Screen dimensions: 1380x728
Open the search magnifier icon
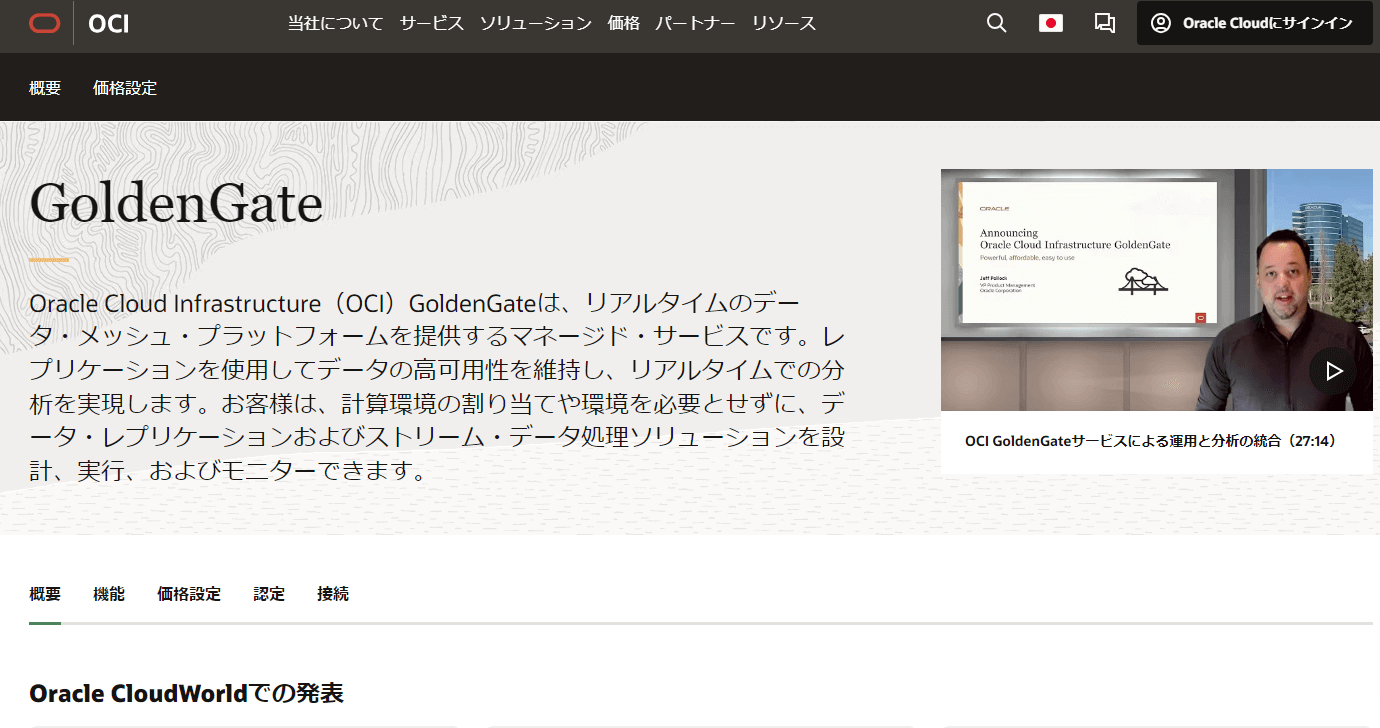[996, 23]
